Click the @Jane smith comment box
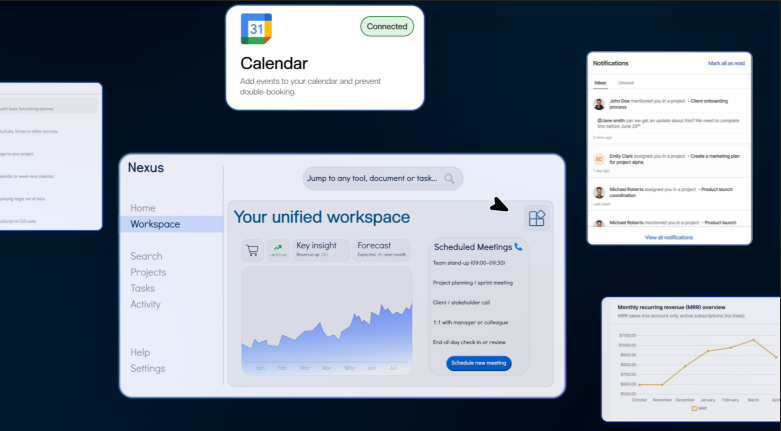Viewport: 781px width, 431px height. pyautogui.click(x=669, y=123)
